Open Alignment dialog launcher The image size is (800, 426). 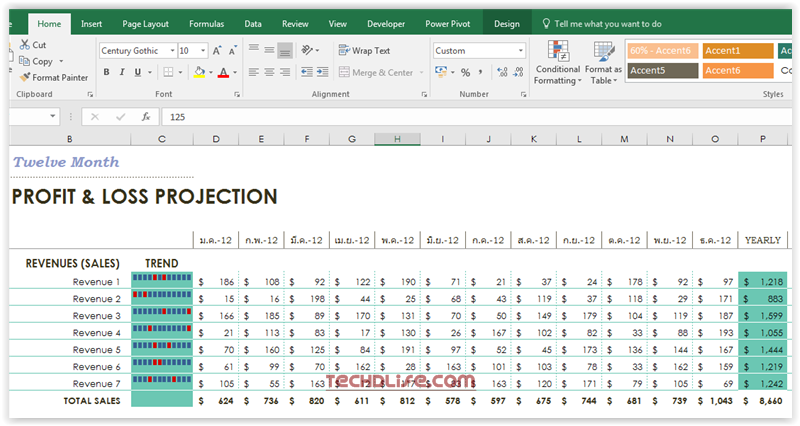(x=424, y=94)
